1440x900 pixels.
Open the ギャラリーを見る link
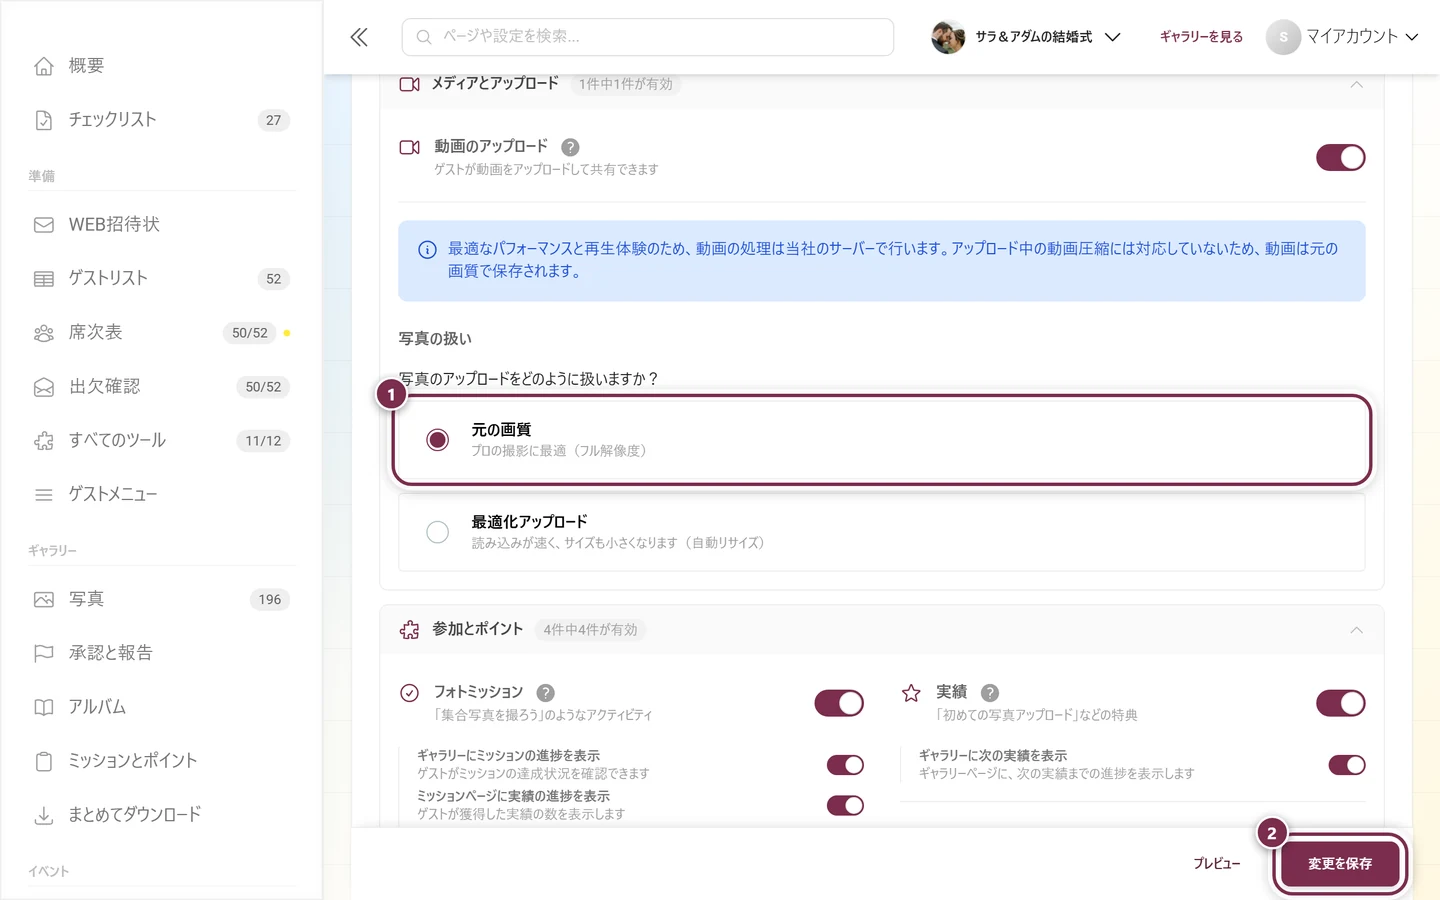[1201, 37]
